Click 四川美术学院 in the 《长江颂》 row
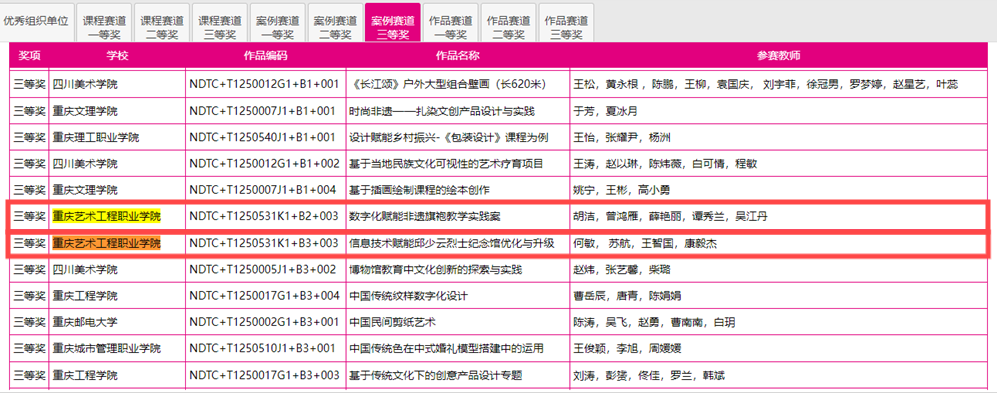Screen dimensions: 997x393 (x=85, y=85)
